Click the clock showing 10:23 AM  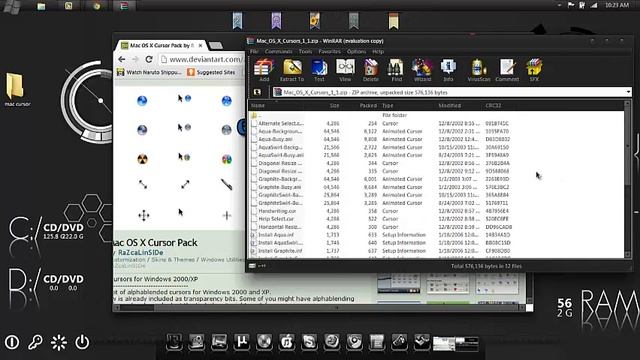pos(617,5)
